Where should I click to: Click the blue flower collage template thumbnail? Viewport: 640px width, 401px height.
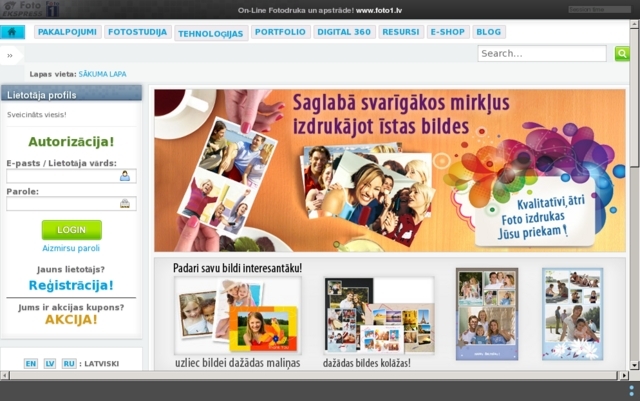coord(573,314)
